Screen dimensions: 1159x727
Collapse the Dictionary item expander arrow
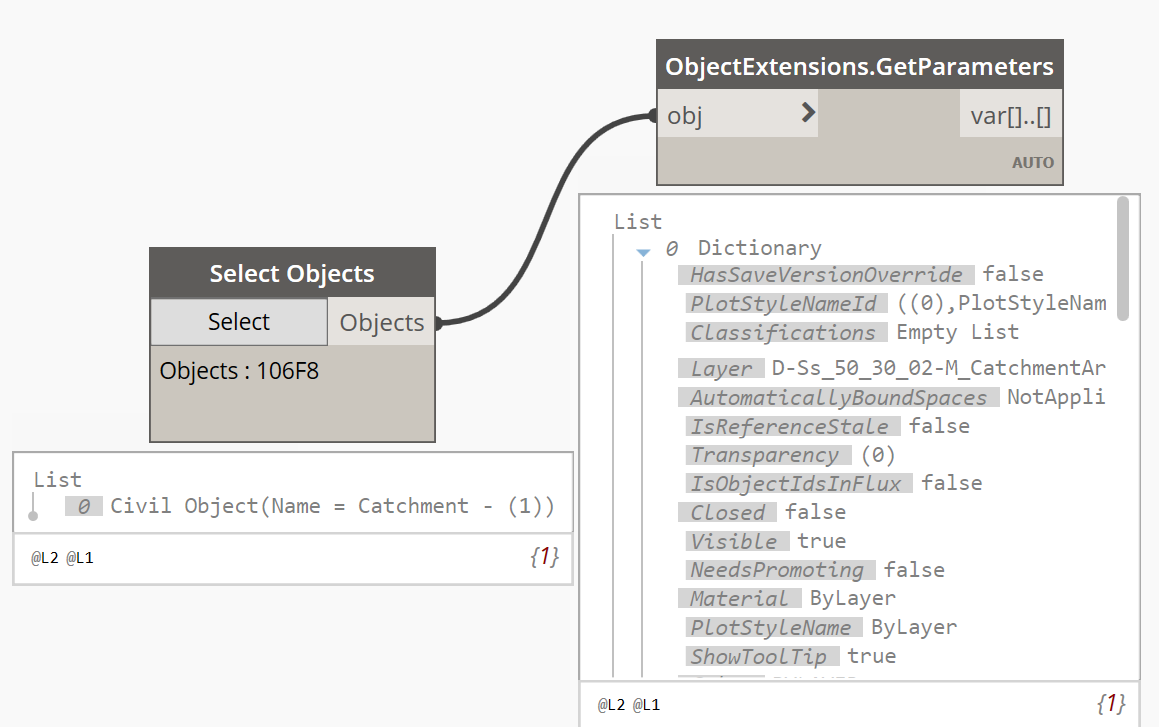tap(643, 252)
